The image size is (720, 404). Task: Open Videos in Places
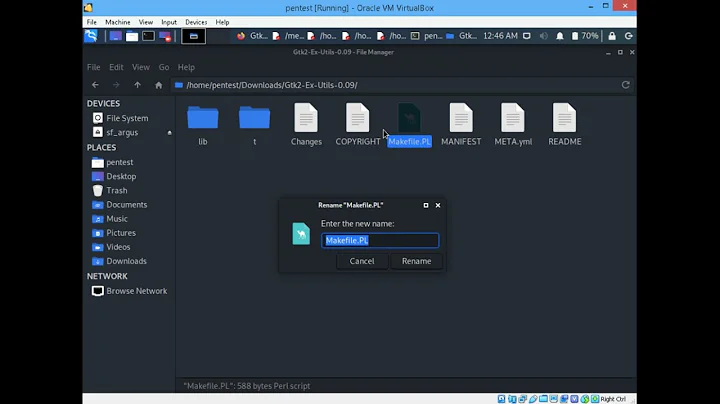pos(111,247)
